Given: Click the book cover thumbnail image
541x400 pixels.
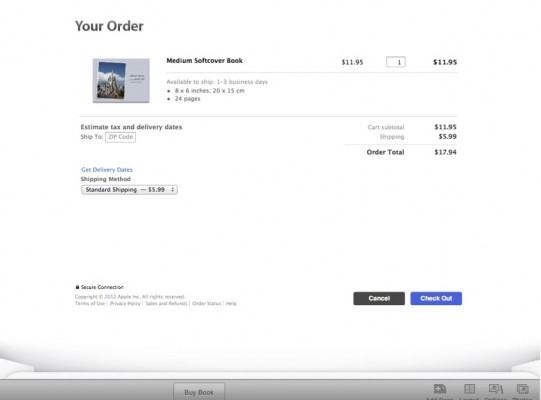Looking at the screenshot, I should click(x=121, y=80).
